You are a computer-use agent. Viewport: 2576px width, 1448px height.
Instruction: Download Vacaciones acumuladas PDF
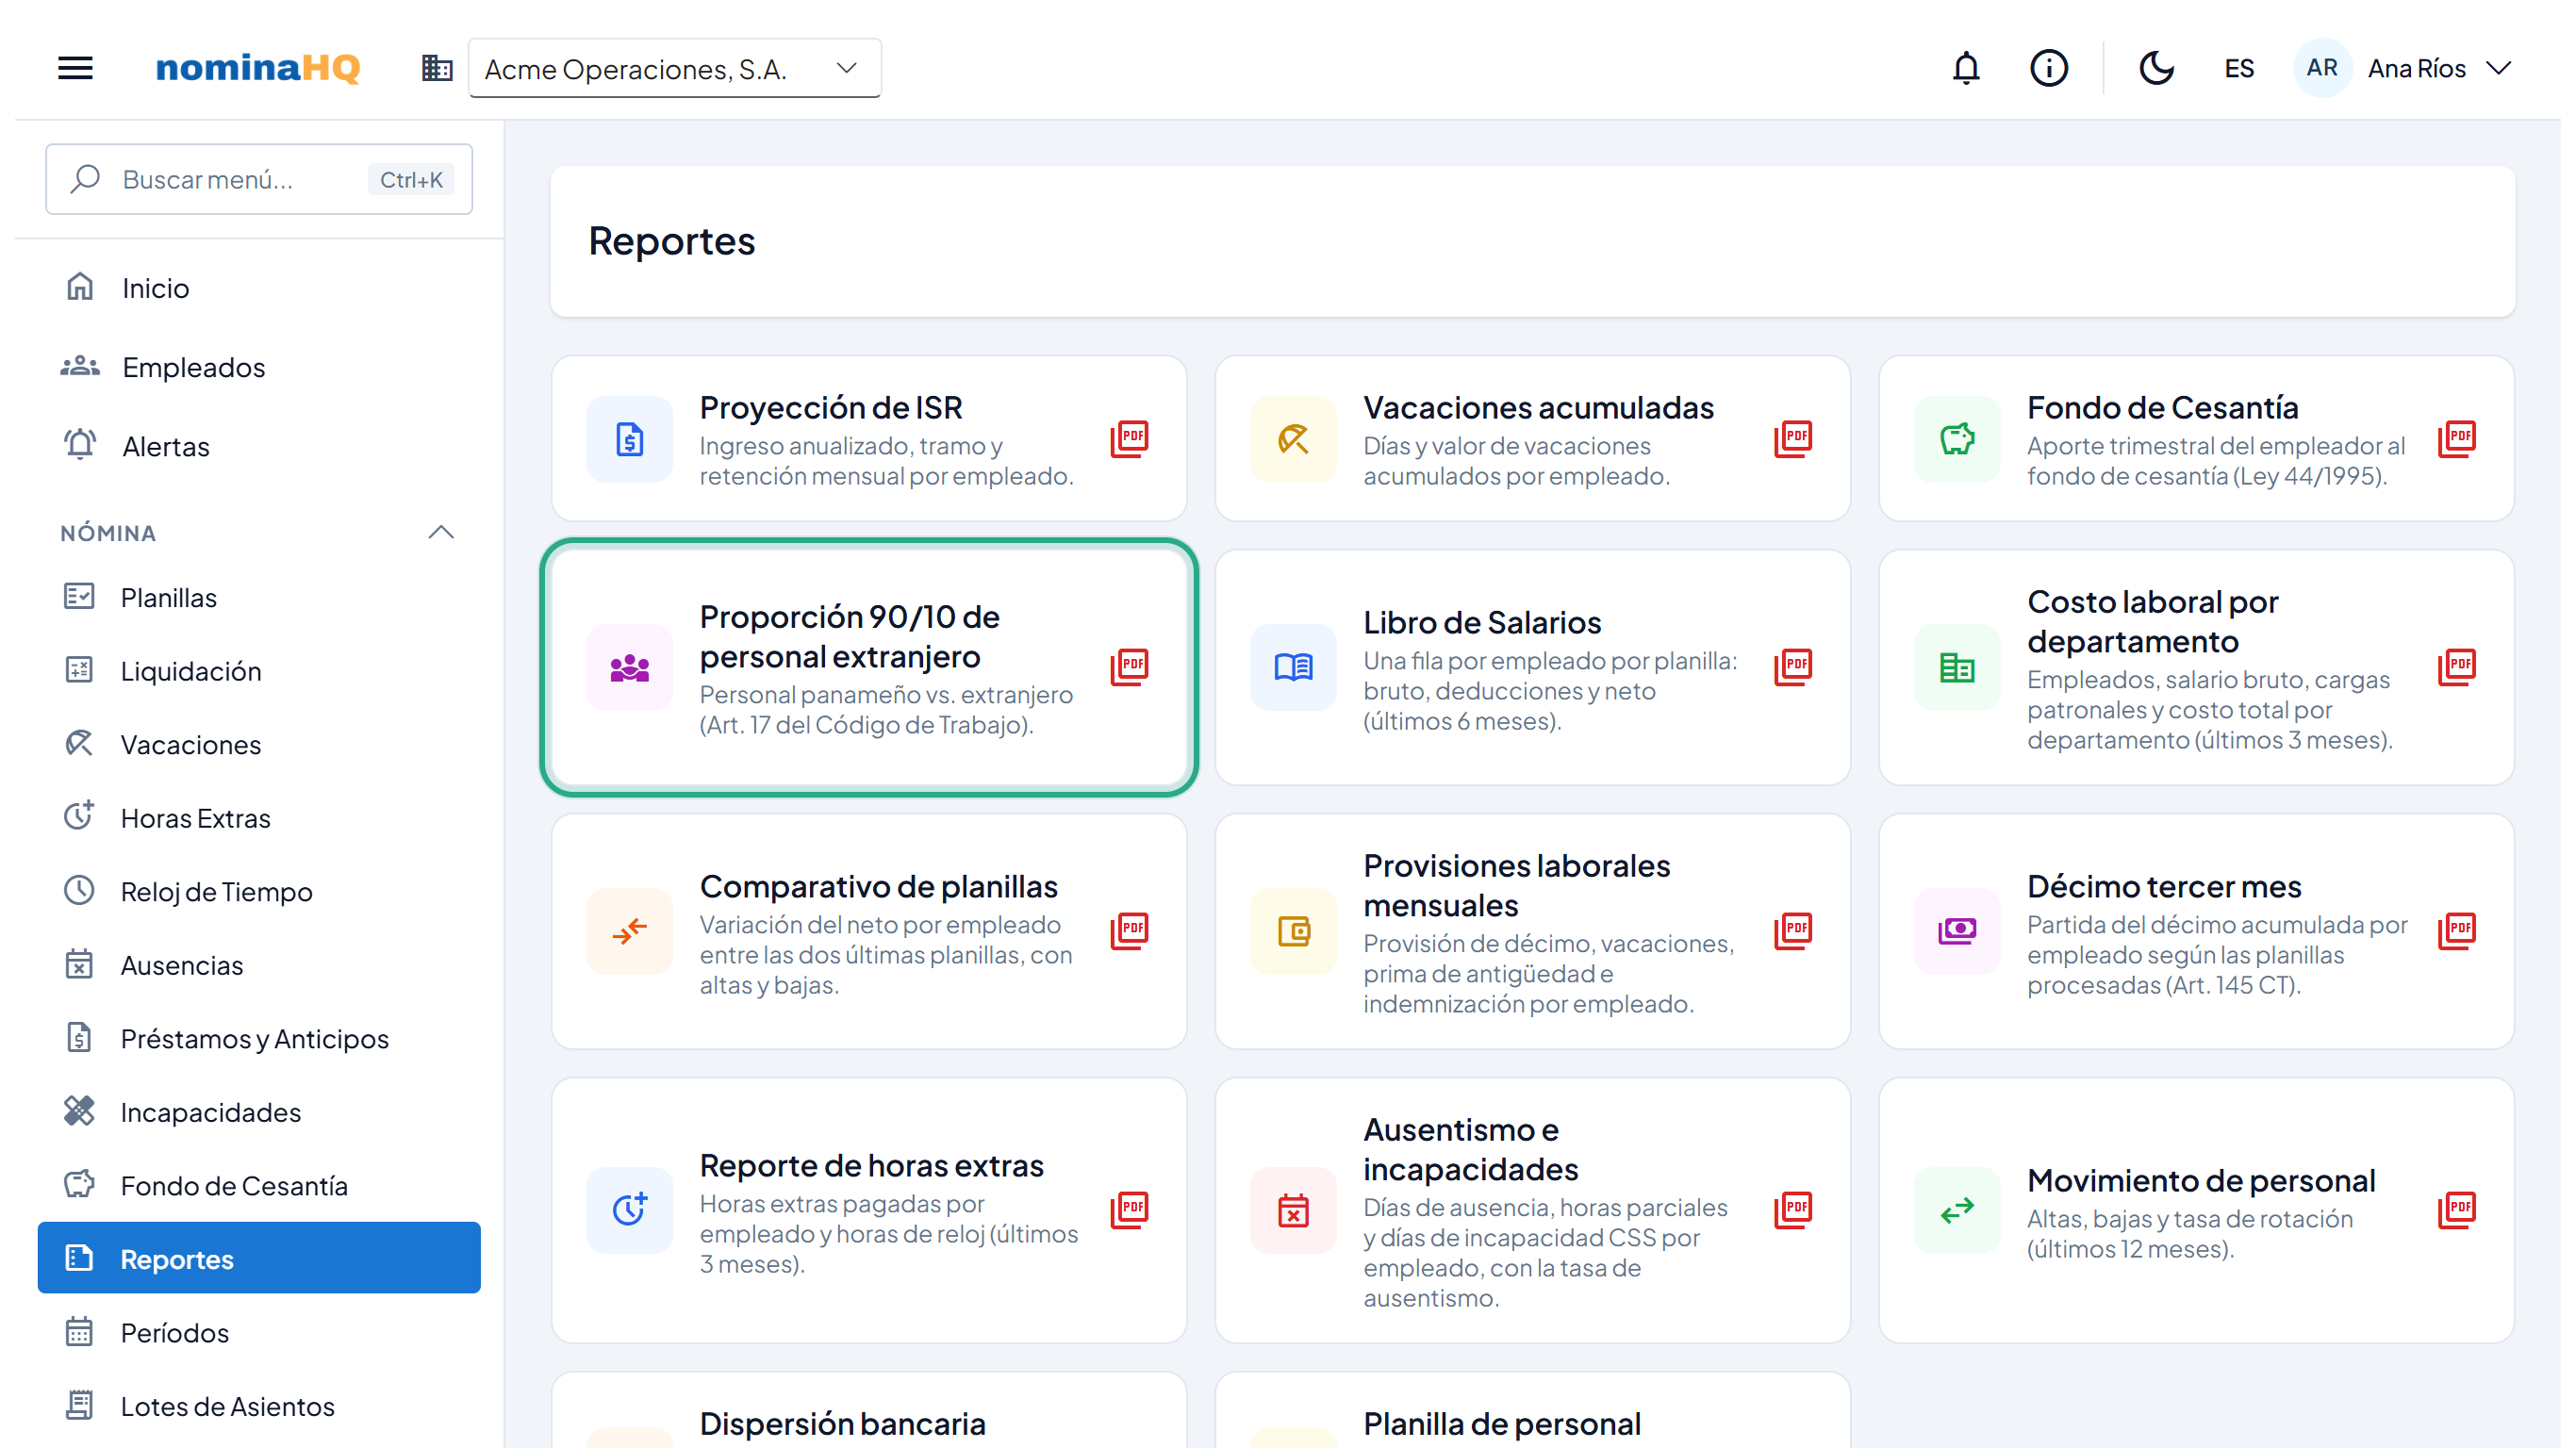tap(1794, 438)
